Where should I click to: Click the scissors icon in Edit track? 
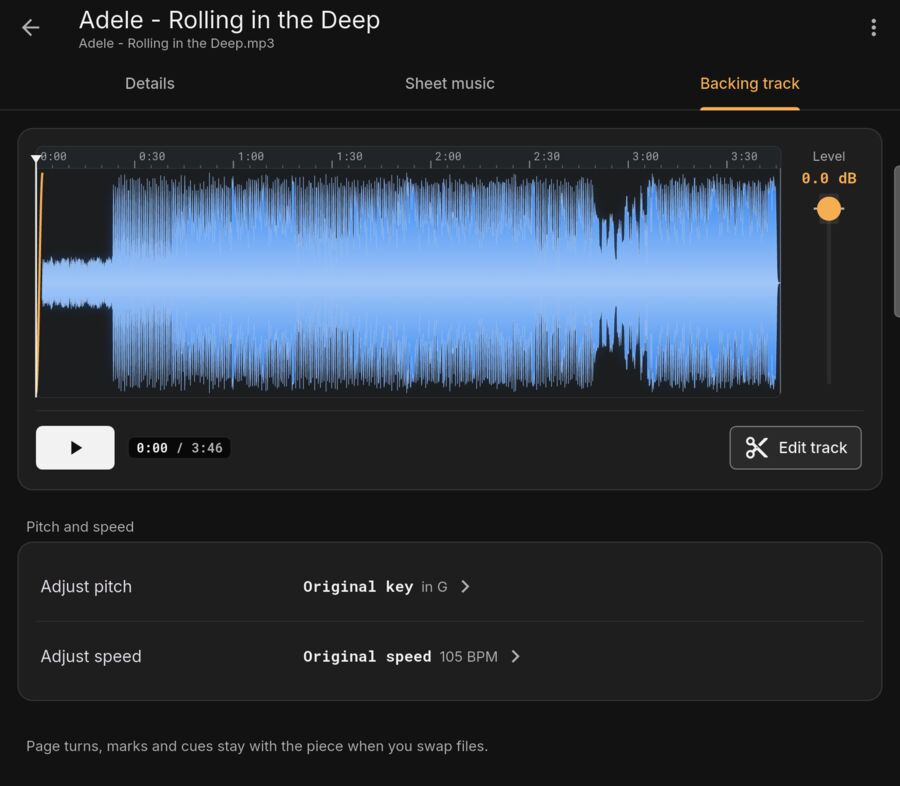(757, 447)
